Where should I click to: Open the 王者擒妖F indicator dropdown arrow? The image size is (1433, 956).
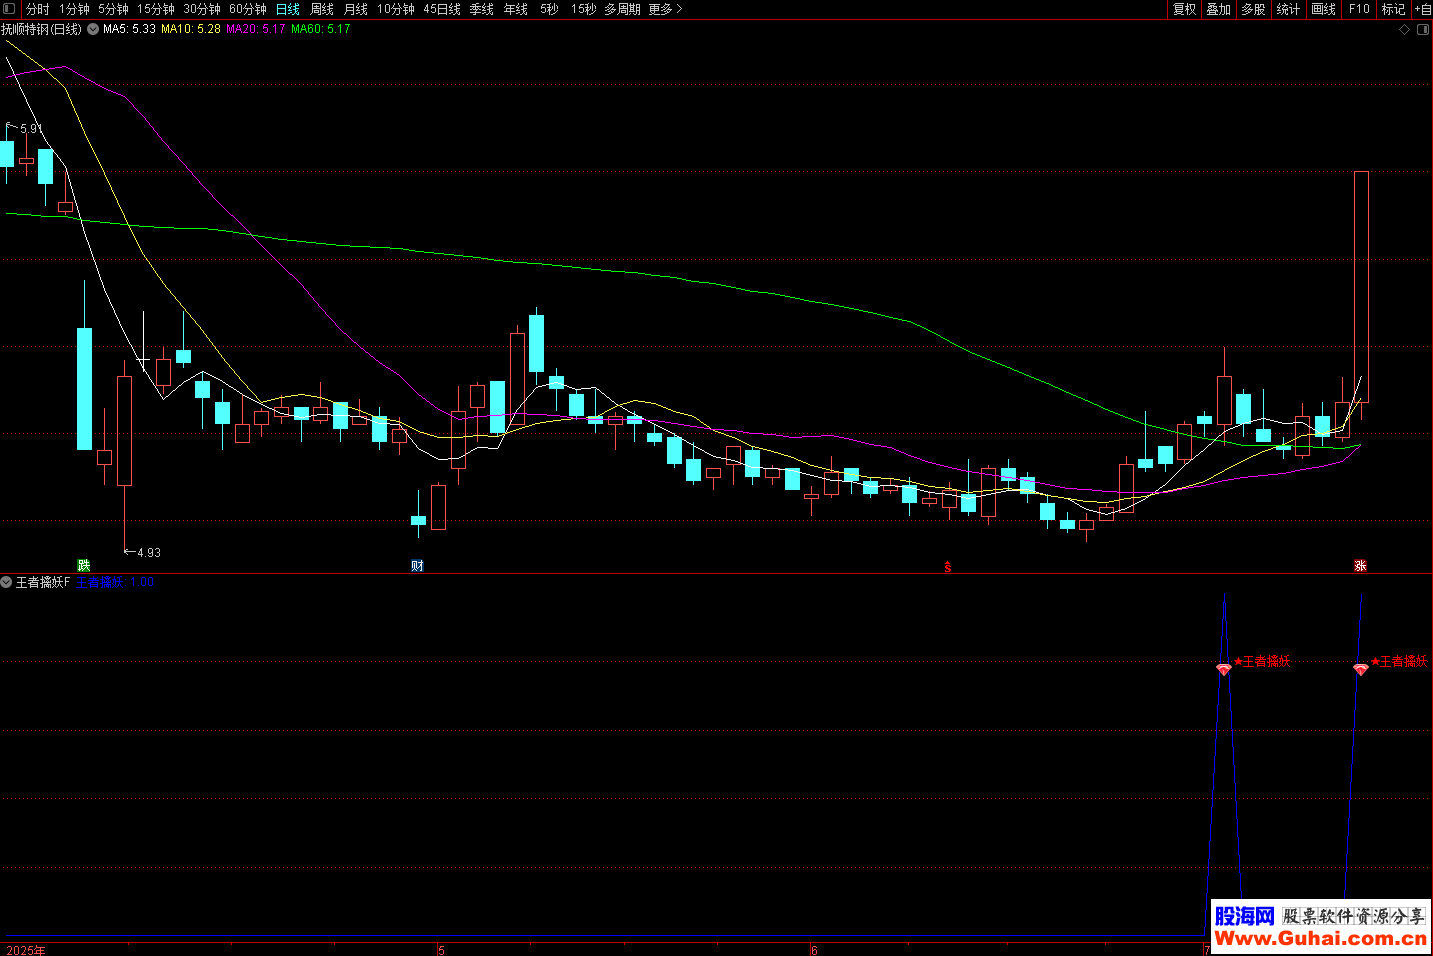[x=7, y=582]
